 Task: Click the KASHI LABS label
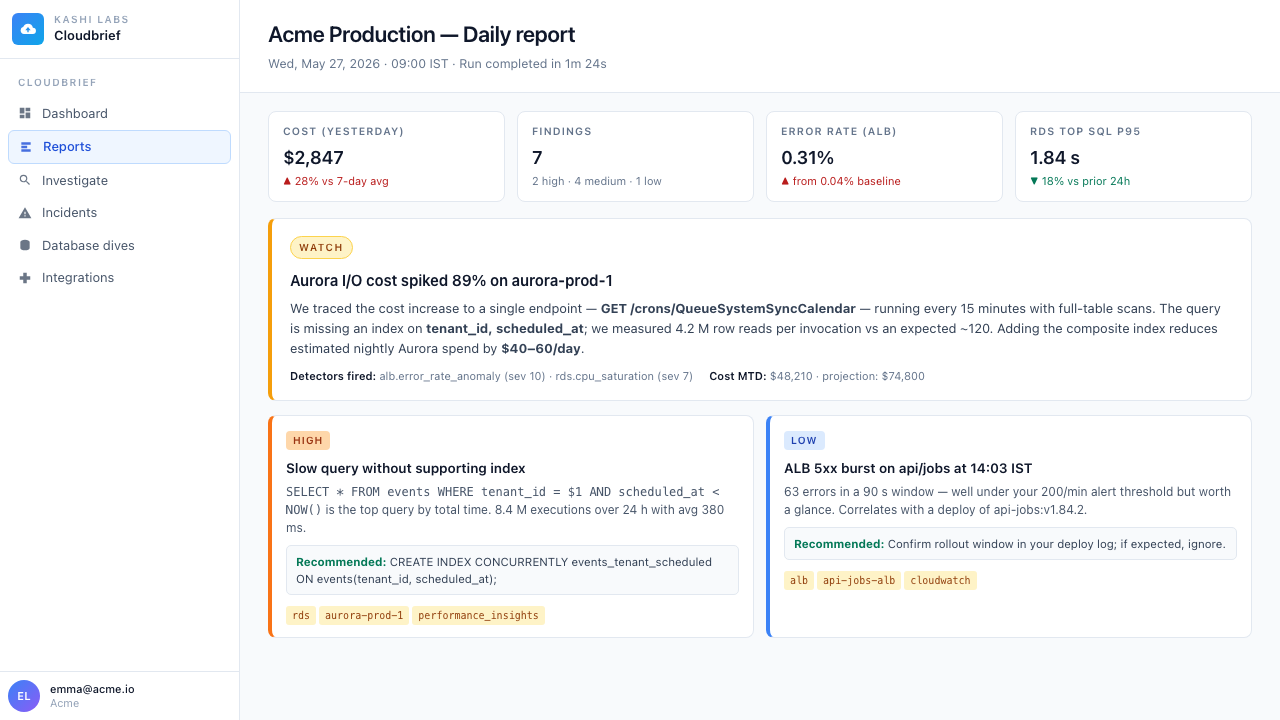click(x=91, y=20)
